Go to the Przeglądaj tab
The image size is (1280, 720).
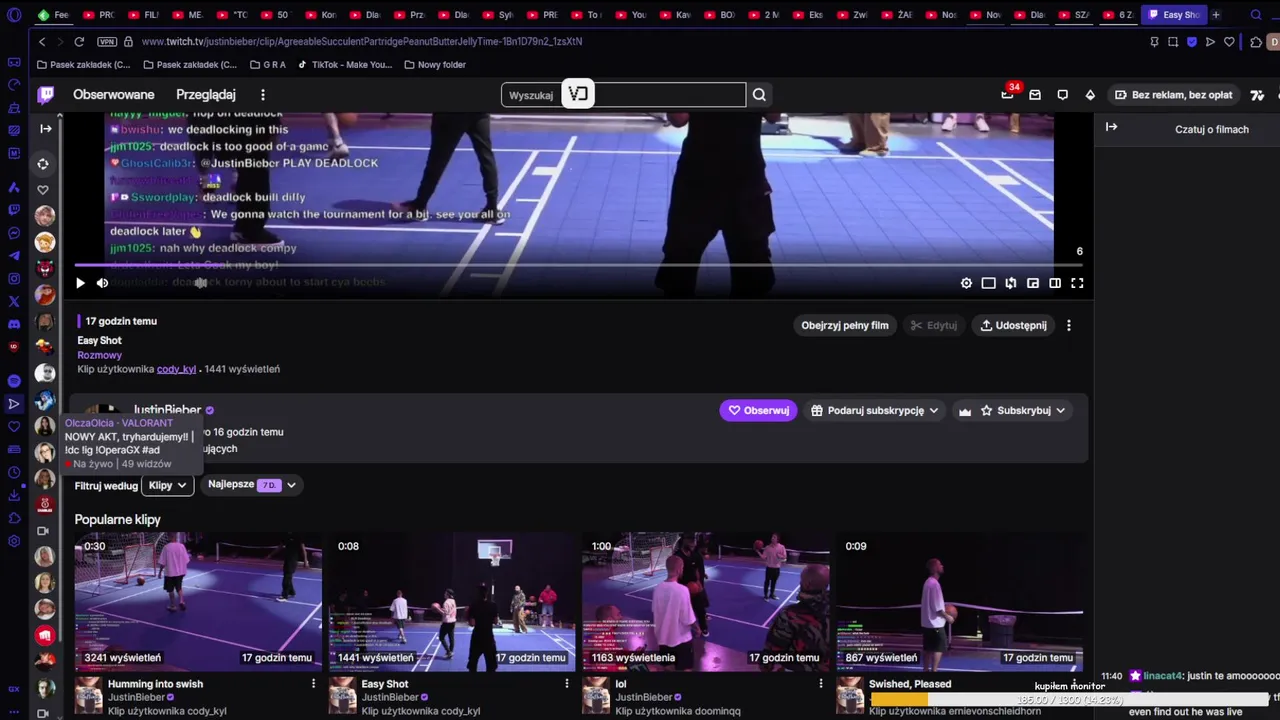point(206,95)
